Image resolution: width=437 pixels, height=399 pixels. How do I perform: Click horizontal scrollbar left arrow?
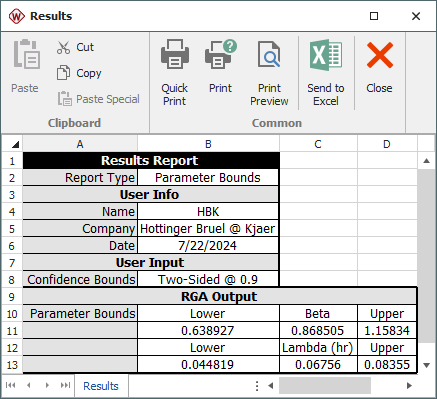click(x=271, y=386)
